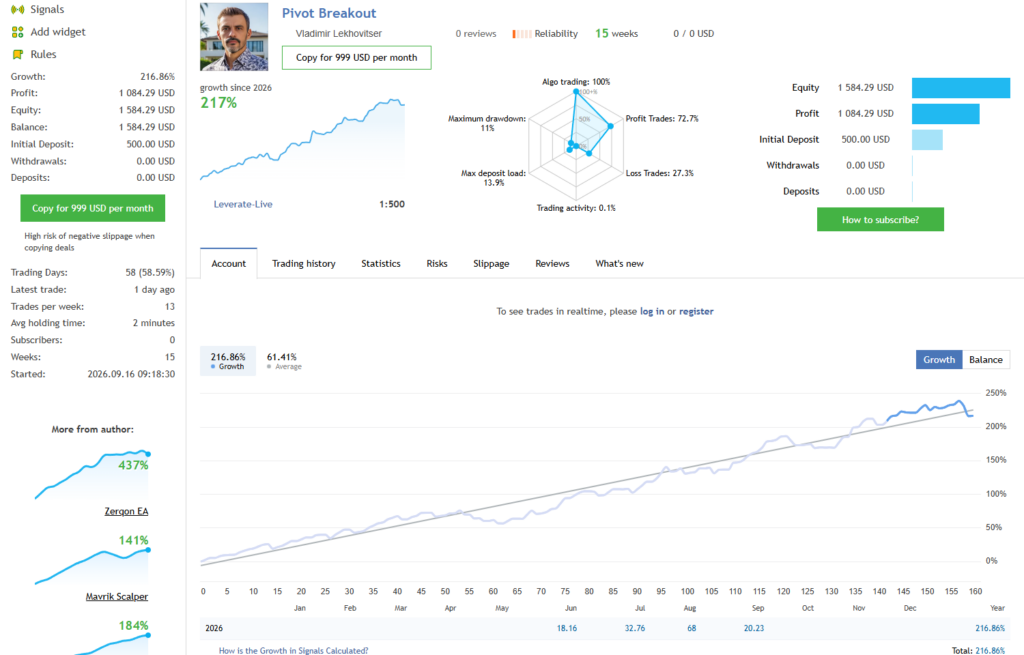The width and height of the screenshot is (1024, 655).
Task: Click the July monthly value 32.76
Action: (x=635, y=628)
